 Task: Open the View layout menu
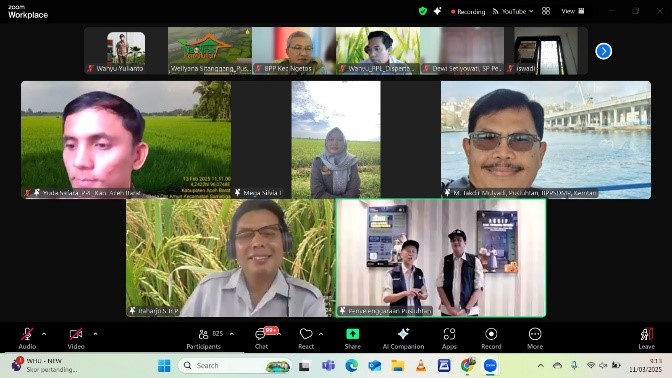point(573,11)
